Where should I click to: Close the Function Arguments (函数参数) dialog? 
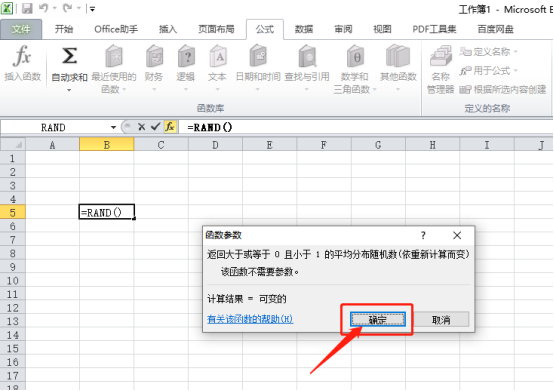pyautogui.click(x=457, y=235)
